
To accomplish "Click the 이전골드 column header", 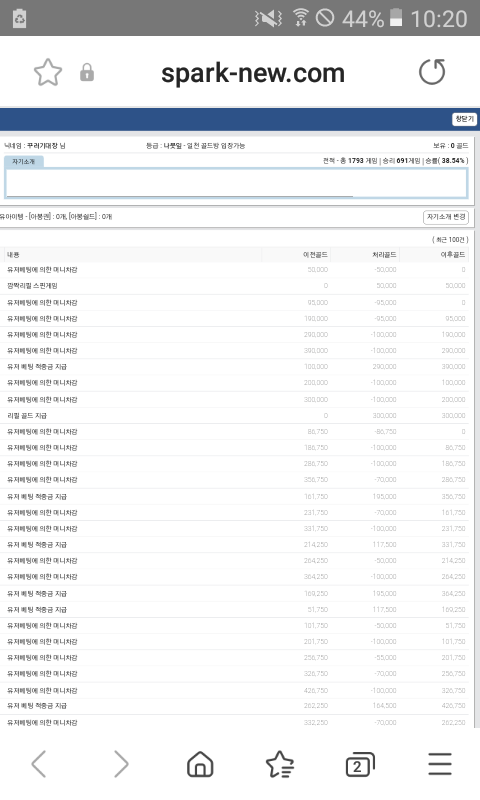I will tap(315, 255).
